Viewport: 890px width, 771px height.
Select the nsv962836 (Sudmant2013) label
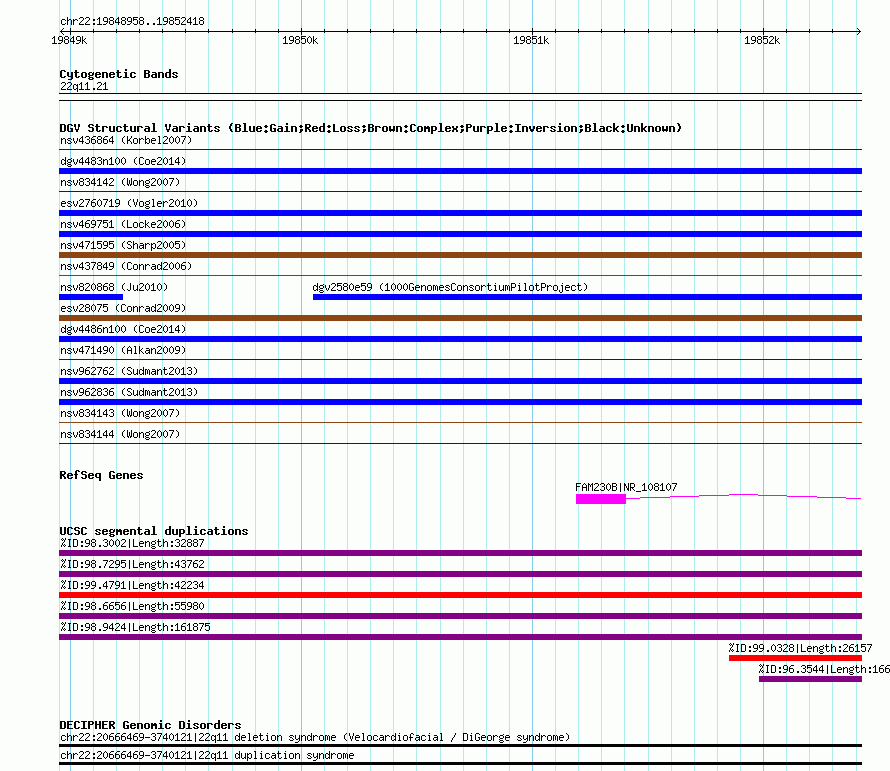(x=129, y=392)
